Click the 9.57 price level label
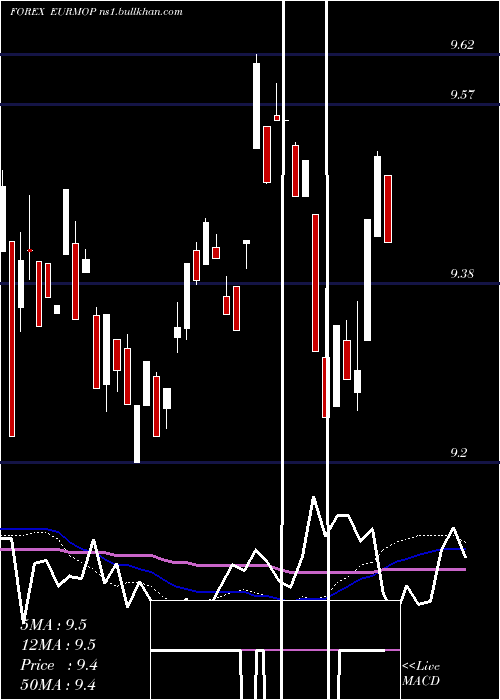Screen dimensions: 500x700 tap(462, 95)
